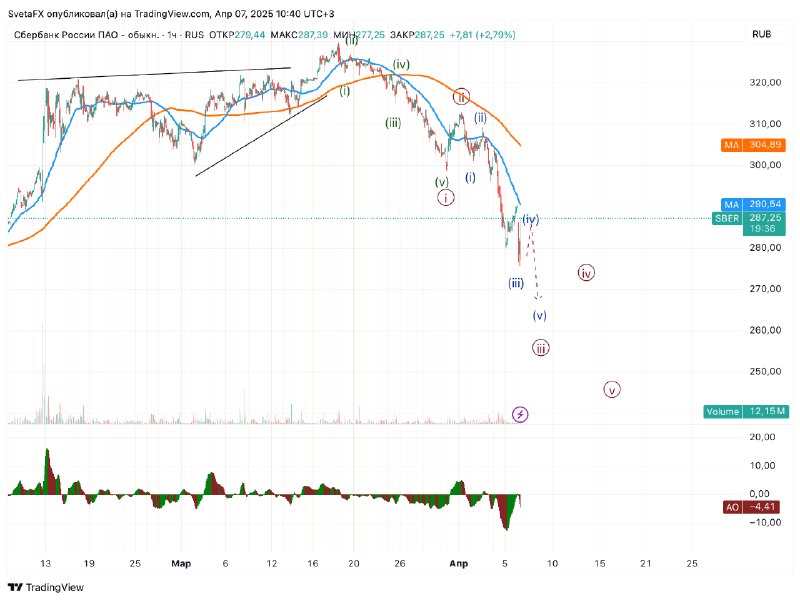This screenshot has height=601, width=800.
Task: Click the 15 date label on the time axis
Action: click(x=600, y=563)
